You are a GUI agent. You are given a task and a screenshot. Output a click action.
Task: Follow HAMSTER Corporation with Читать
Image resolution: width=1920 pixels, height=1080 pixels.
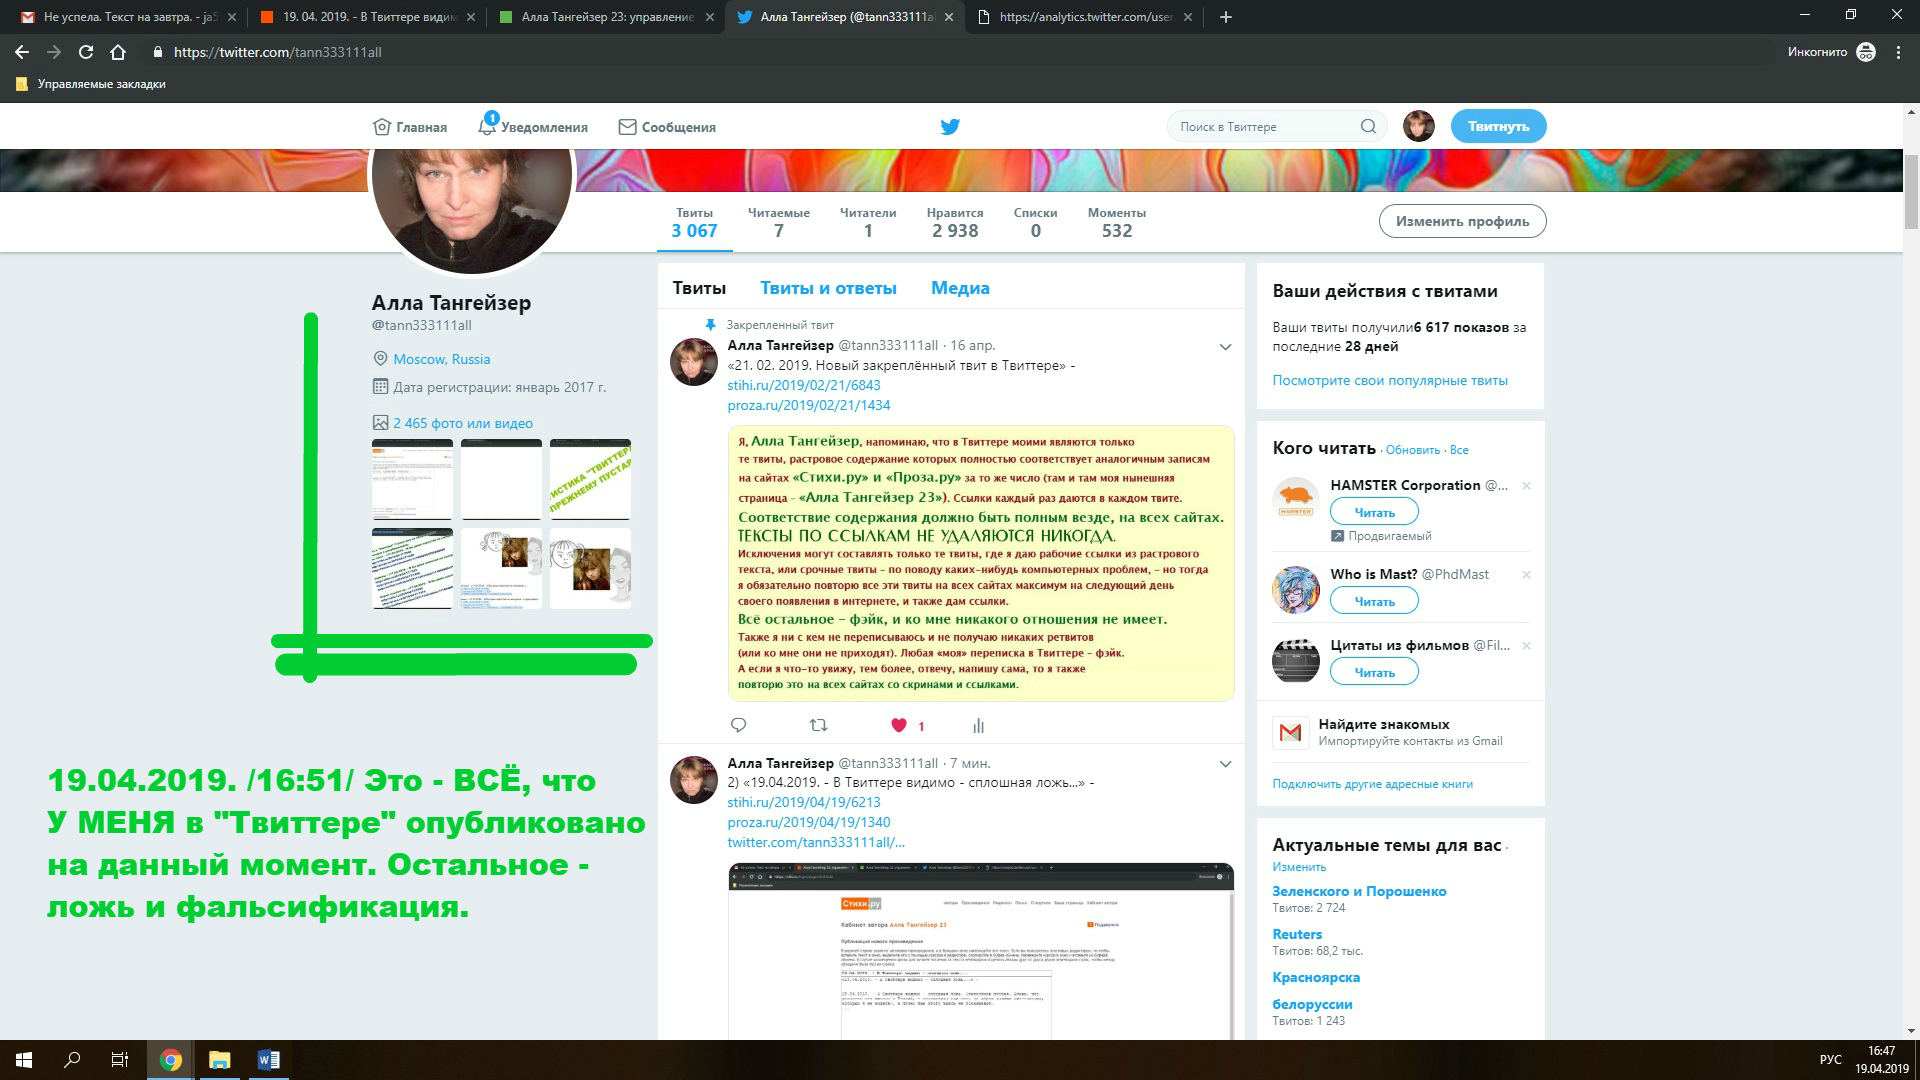pyautogui.click(x=1374, y=512)
